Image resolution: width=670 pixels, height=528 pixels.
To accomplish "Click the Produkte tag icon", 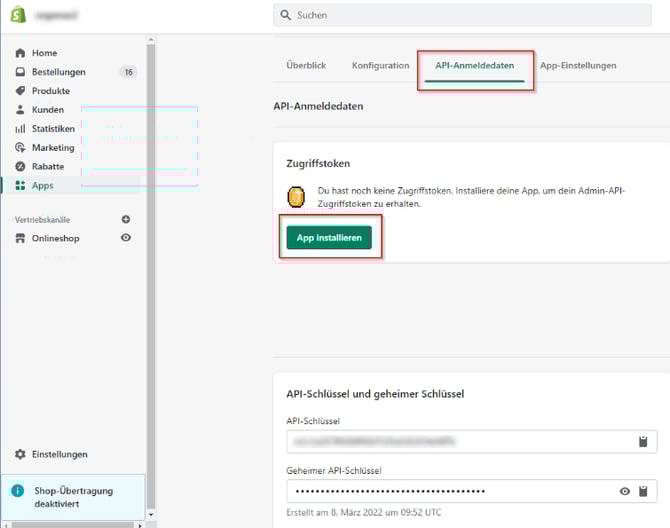I will tap(20, 91).
